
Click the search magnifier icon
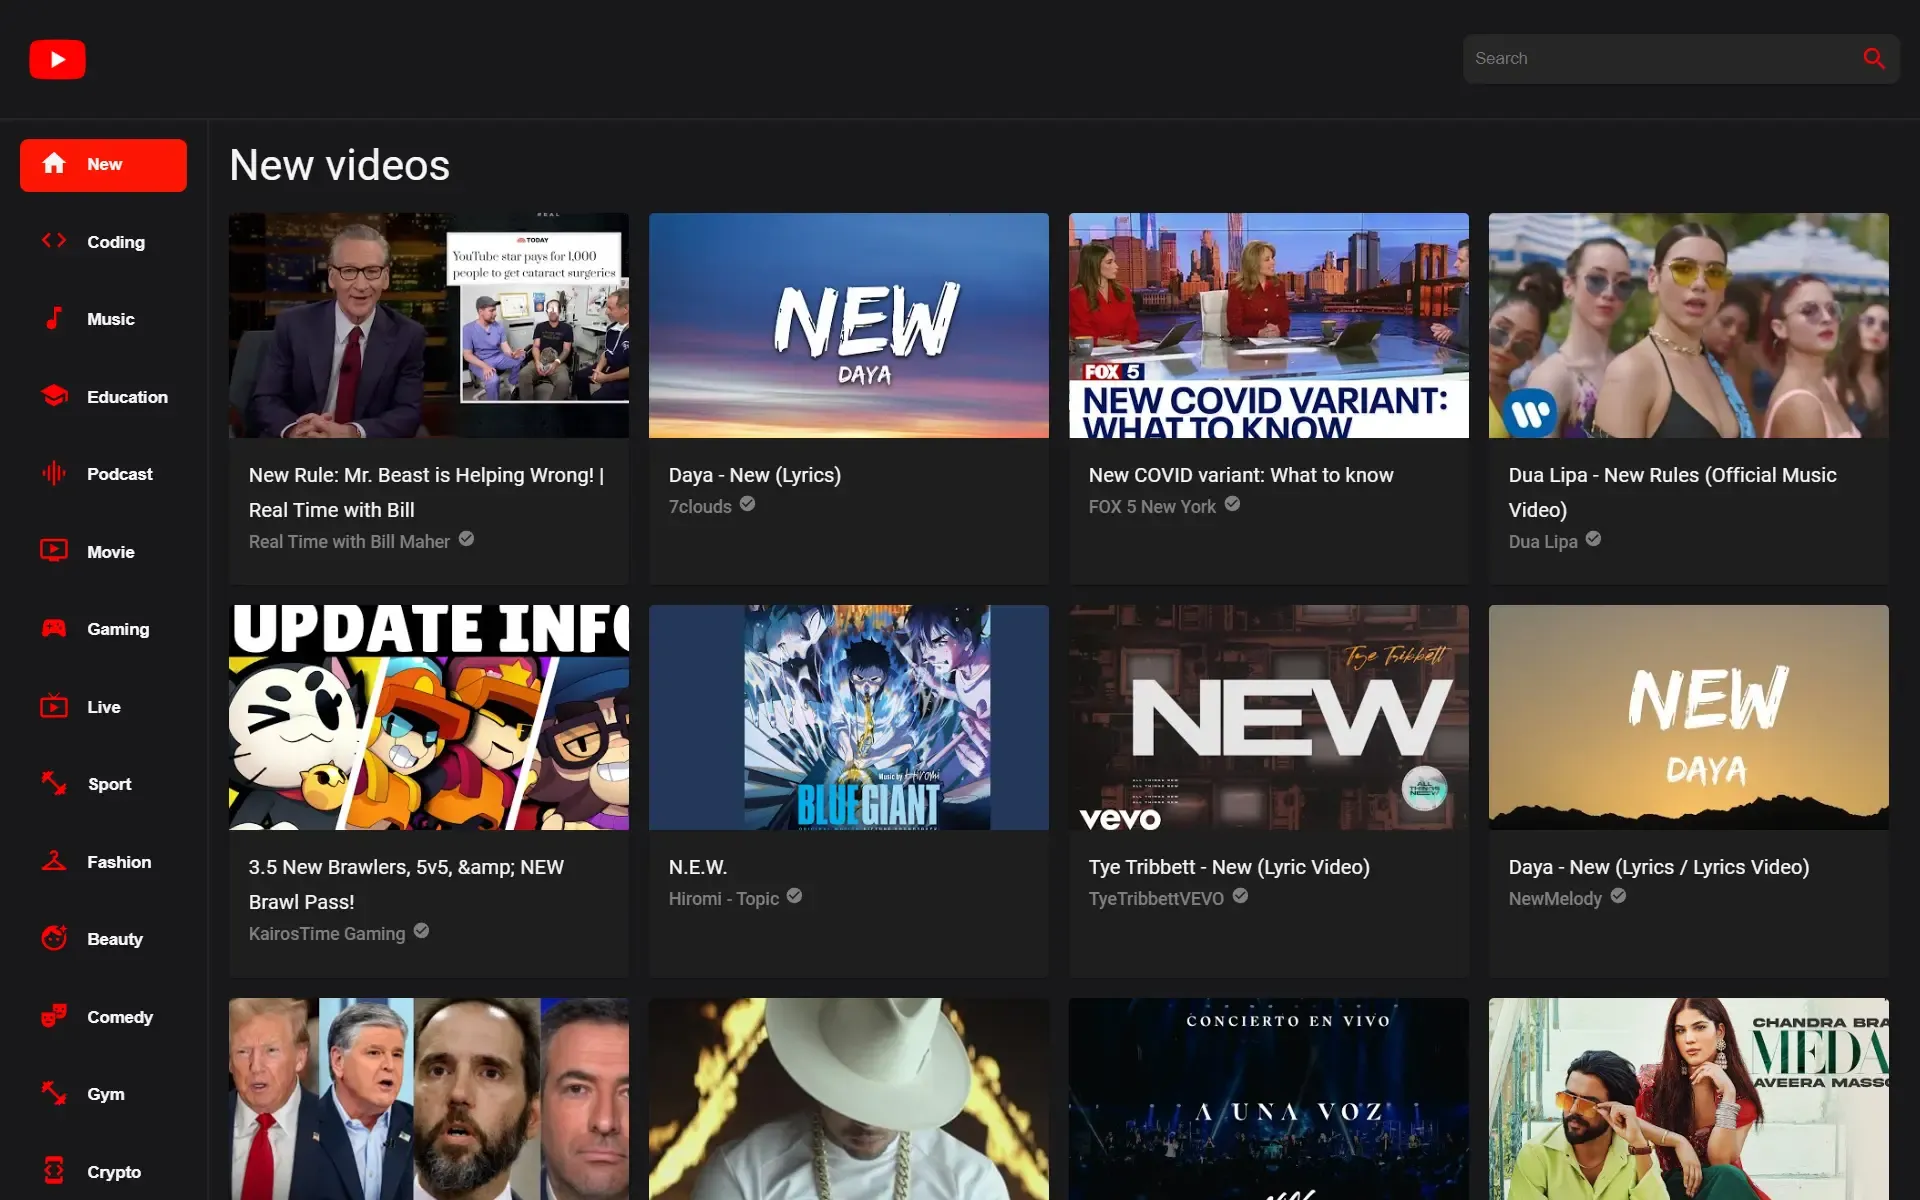[1874, 59]
